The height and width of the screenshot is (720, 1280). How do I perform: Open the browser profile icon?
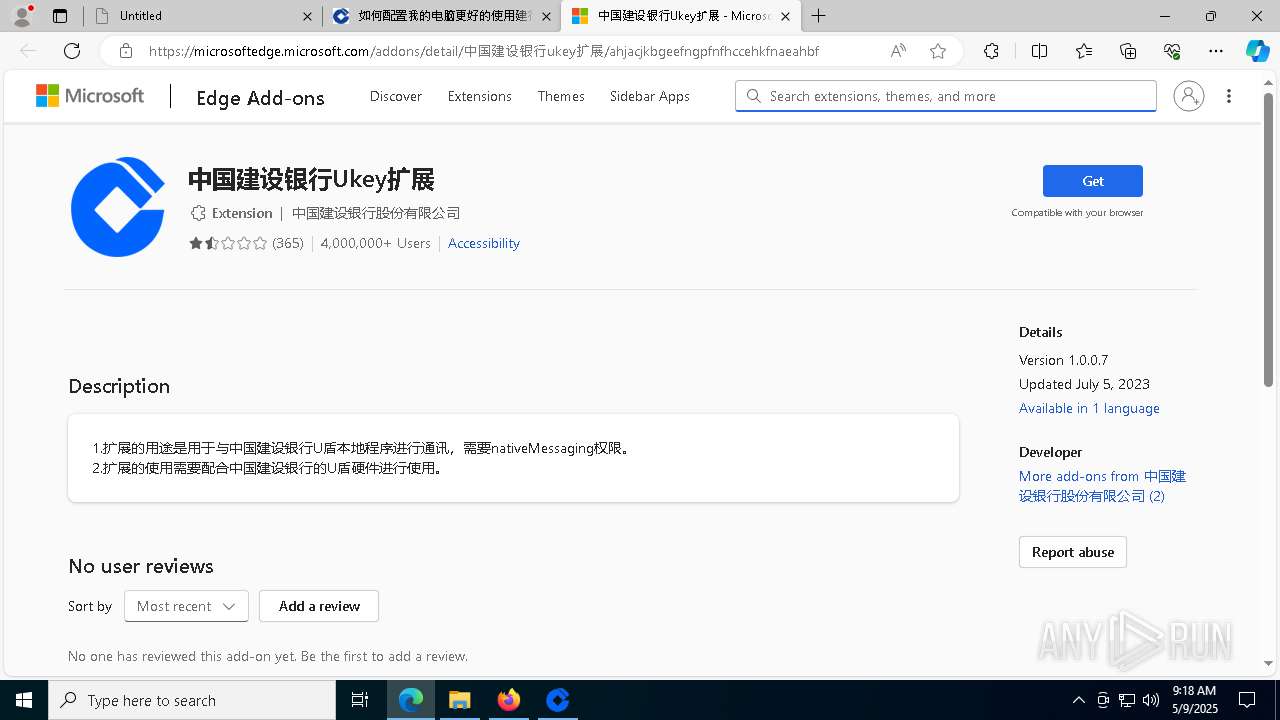point(22,15)
